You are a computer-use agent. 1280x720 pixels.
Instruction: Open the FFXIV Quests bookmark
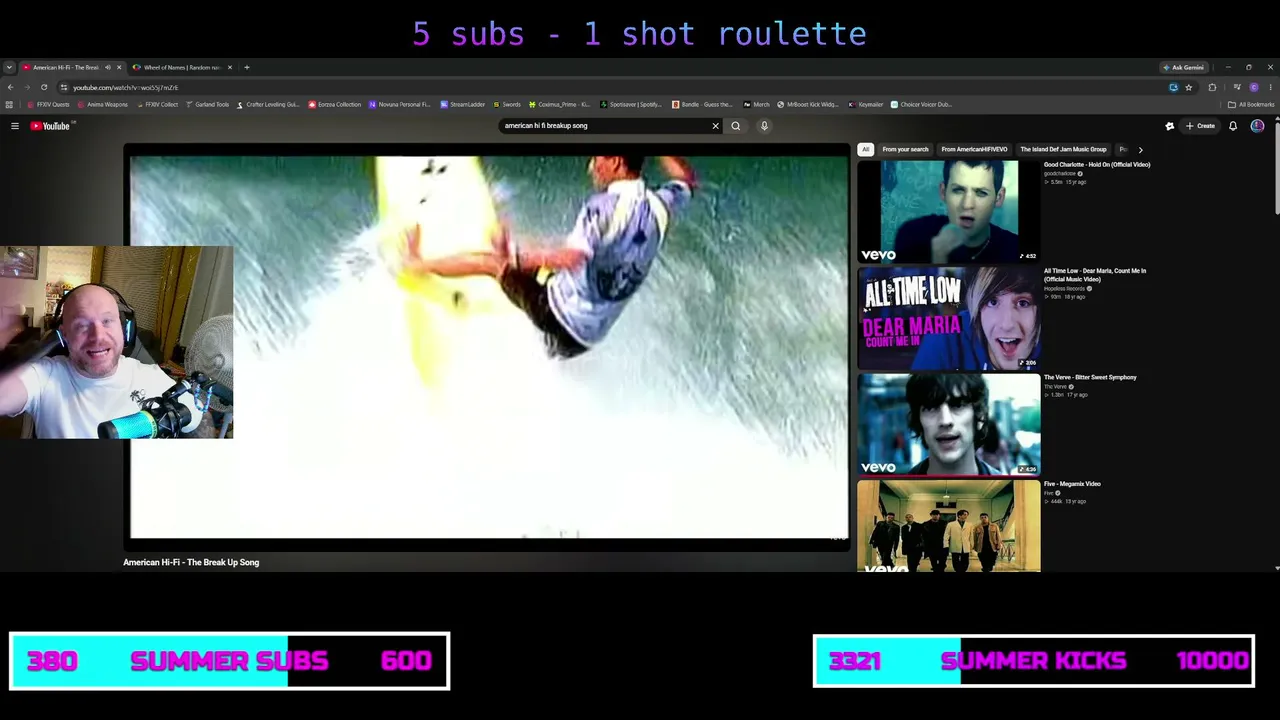[x=49, y=104]
